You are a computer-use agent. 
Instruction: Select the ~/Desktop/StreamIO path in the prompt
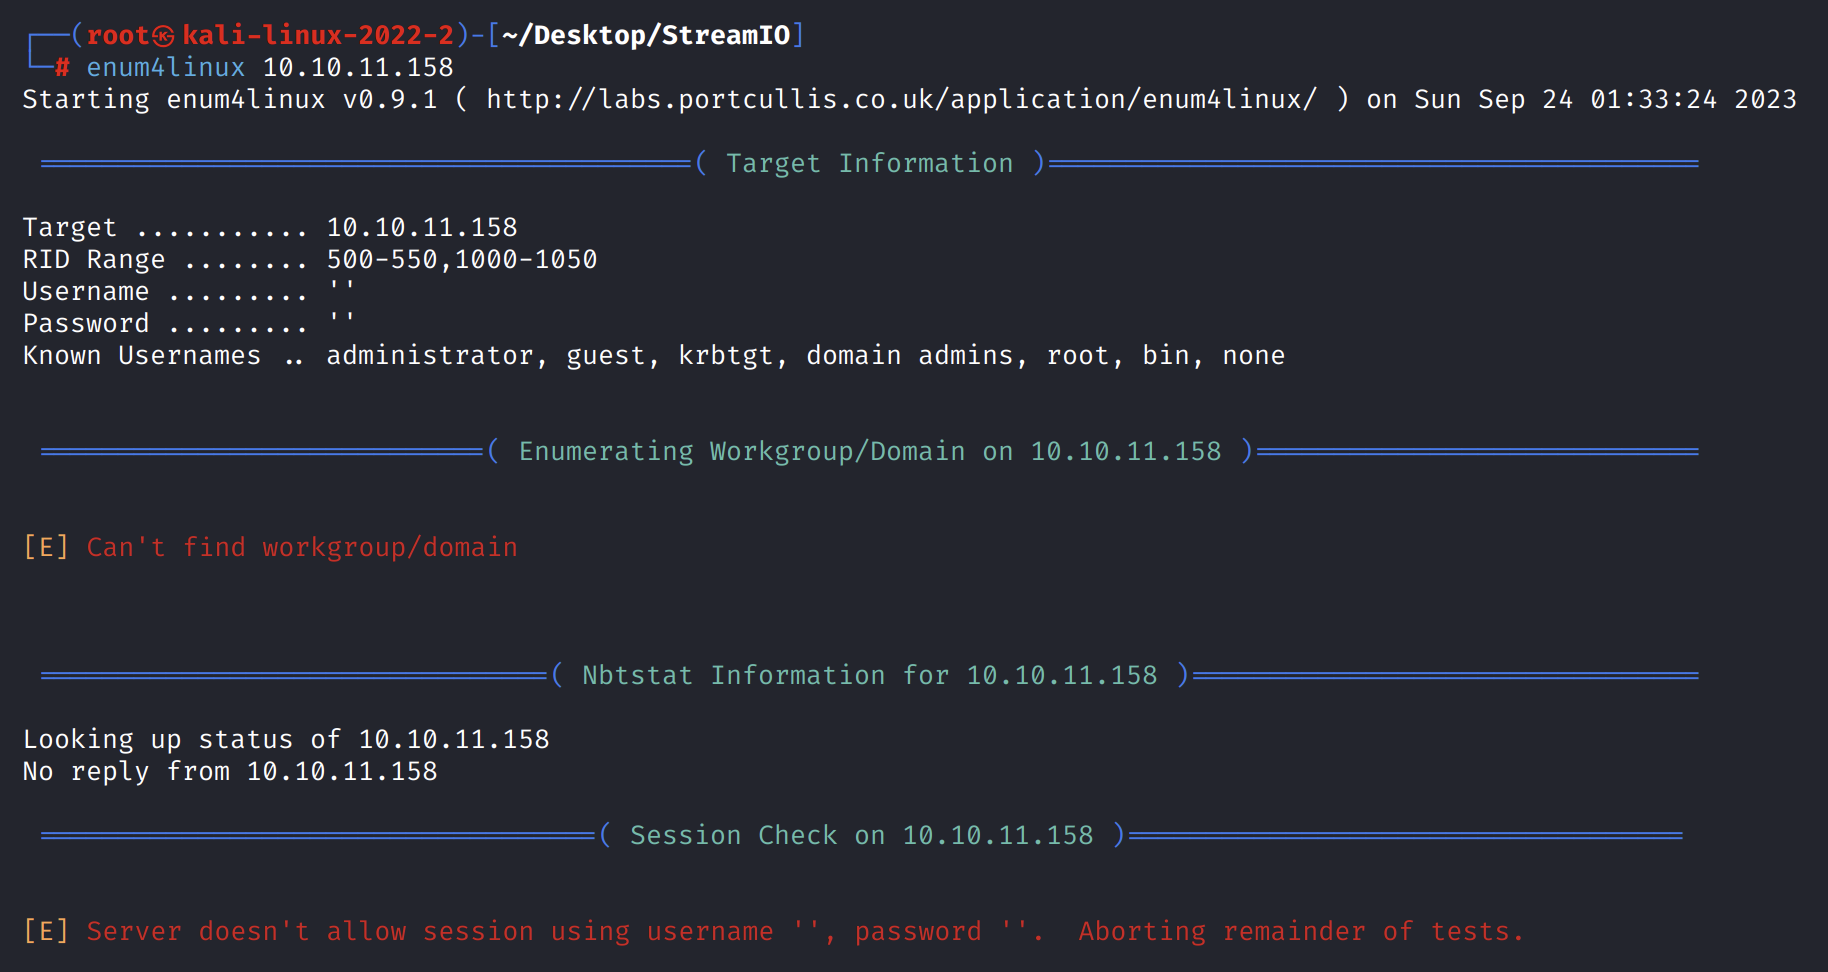click(646, 35)
